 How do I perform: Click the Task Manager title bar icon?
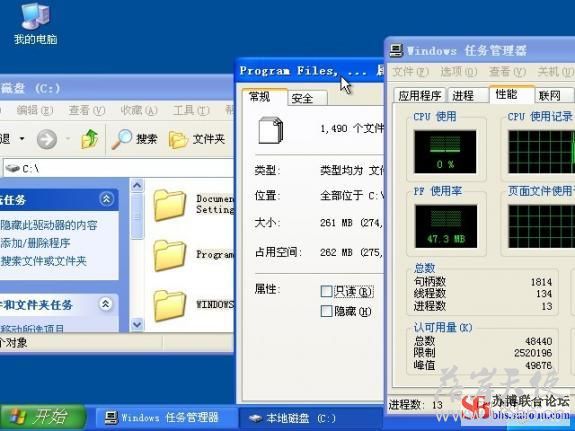pos(396,50)
